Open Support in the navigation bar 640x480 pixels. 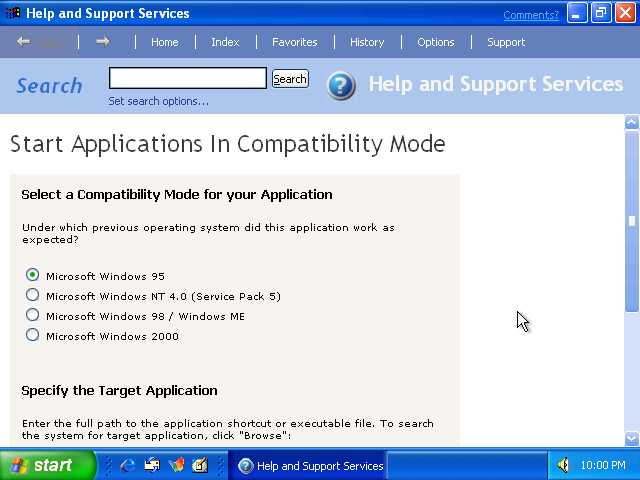pyautogui.click(x=506, y=42)
